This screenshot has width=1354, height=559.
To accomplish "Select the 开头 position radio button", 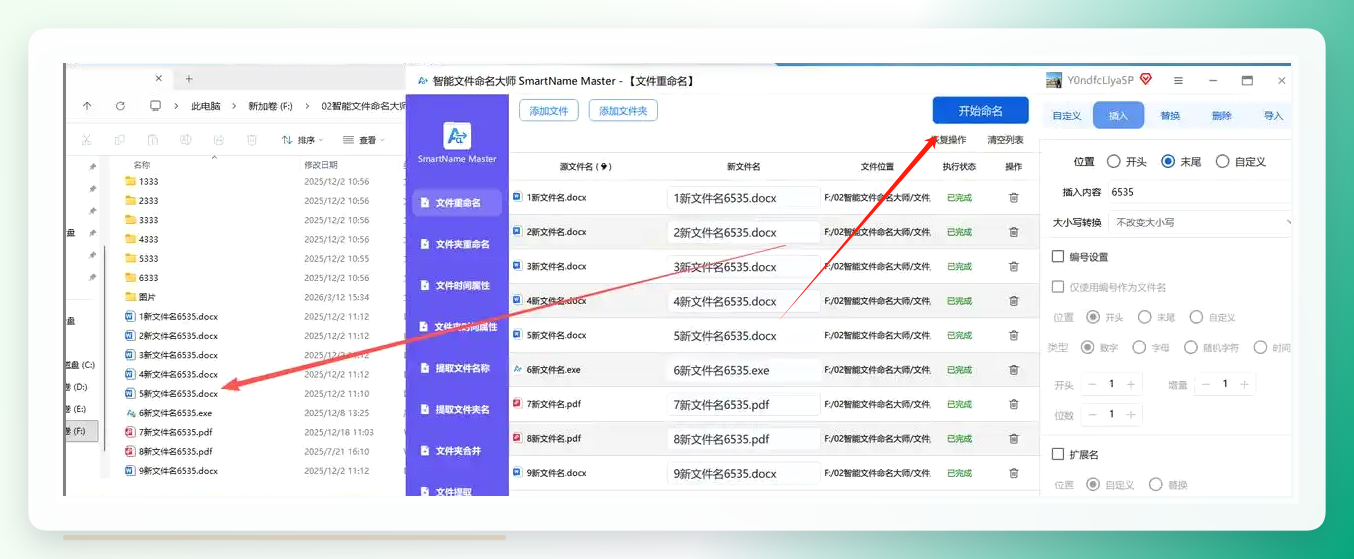I will pos(1114,161).
